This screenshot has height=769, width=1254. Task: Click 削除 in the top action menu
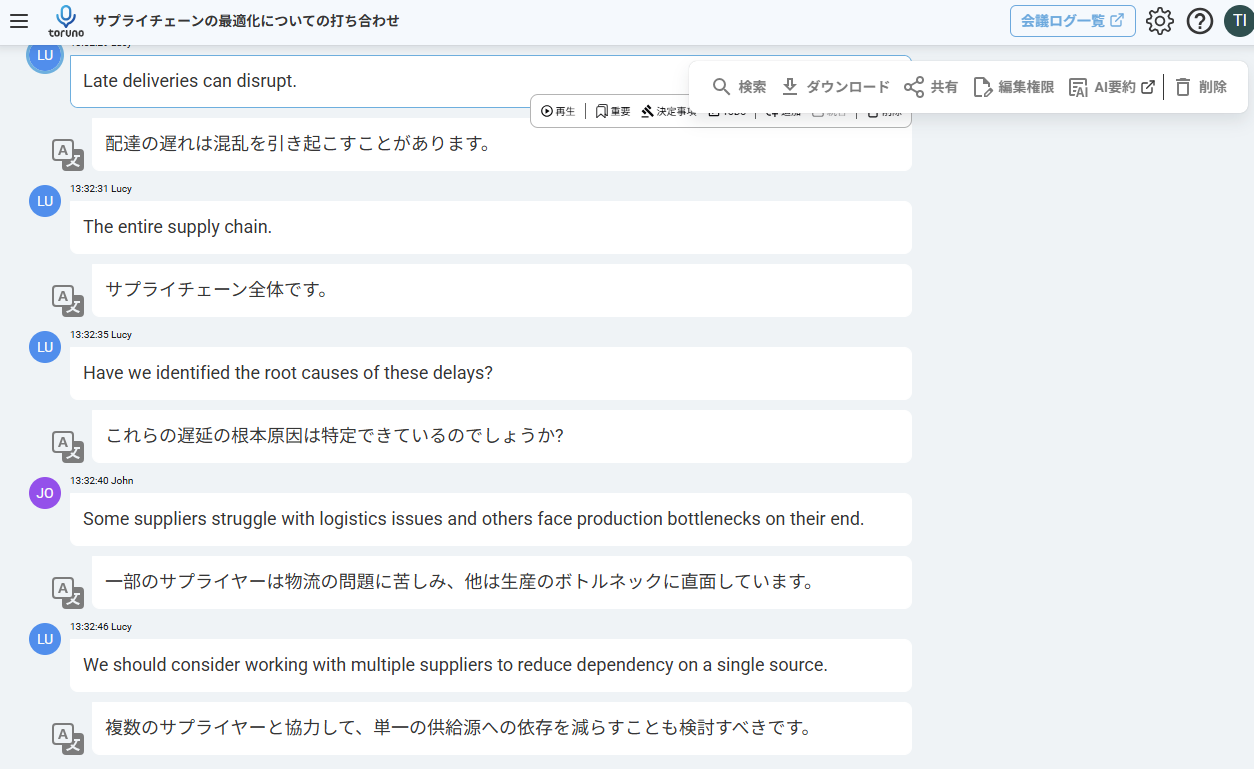click(1200, 87)
